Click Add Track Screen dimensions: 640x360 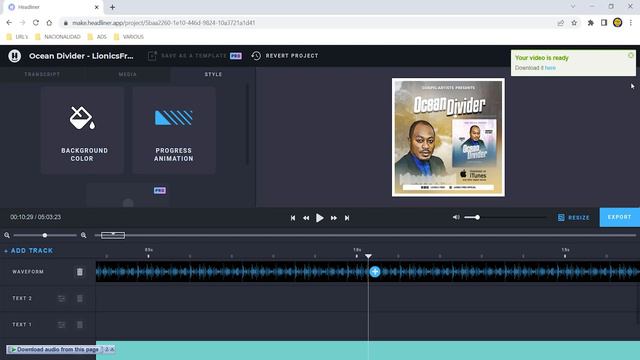coord(29,251)
